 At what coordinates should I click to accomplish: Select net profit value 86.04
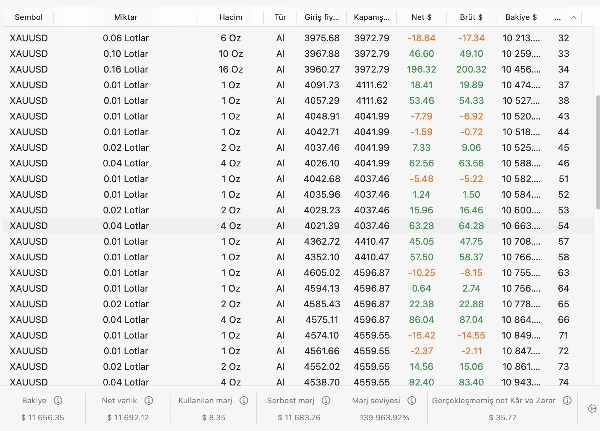click(421, 320)
